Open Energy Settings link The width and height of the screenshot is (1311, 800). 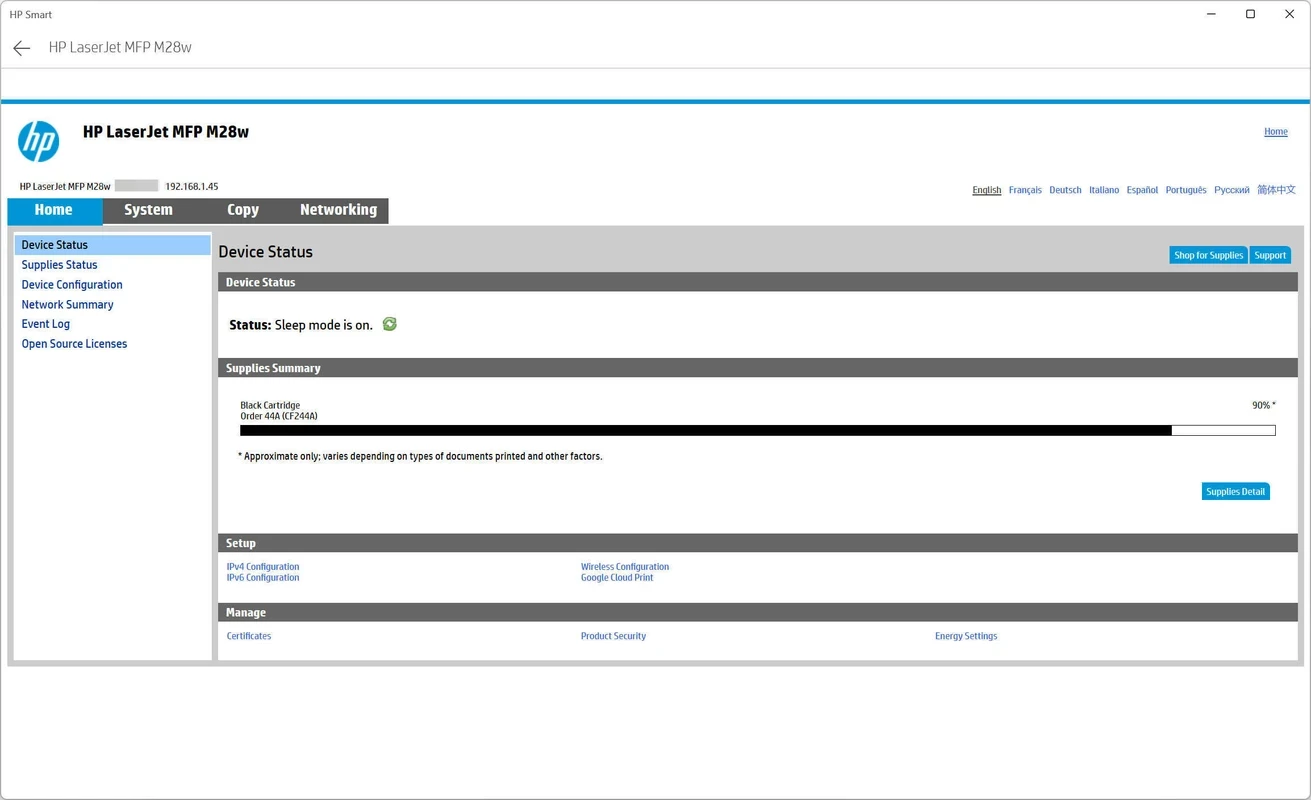pyautogui.click(x=966, y=636)
